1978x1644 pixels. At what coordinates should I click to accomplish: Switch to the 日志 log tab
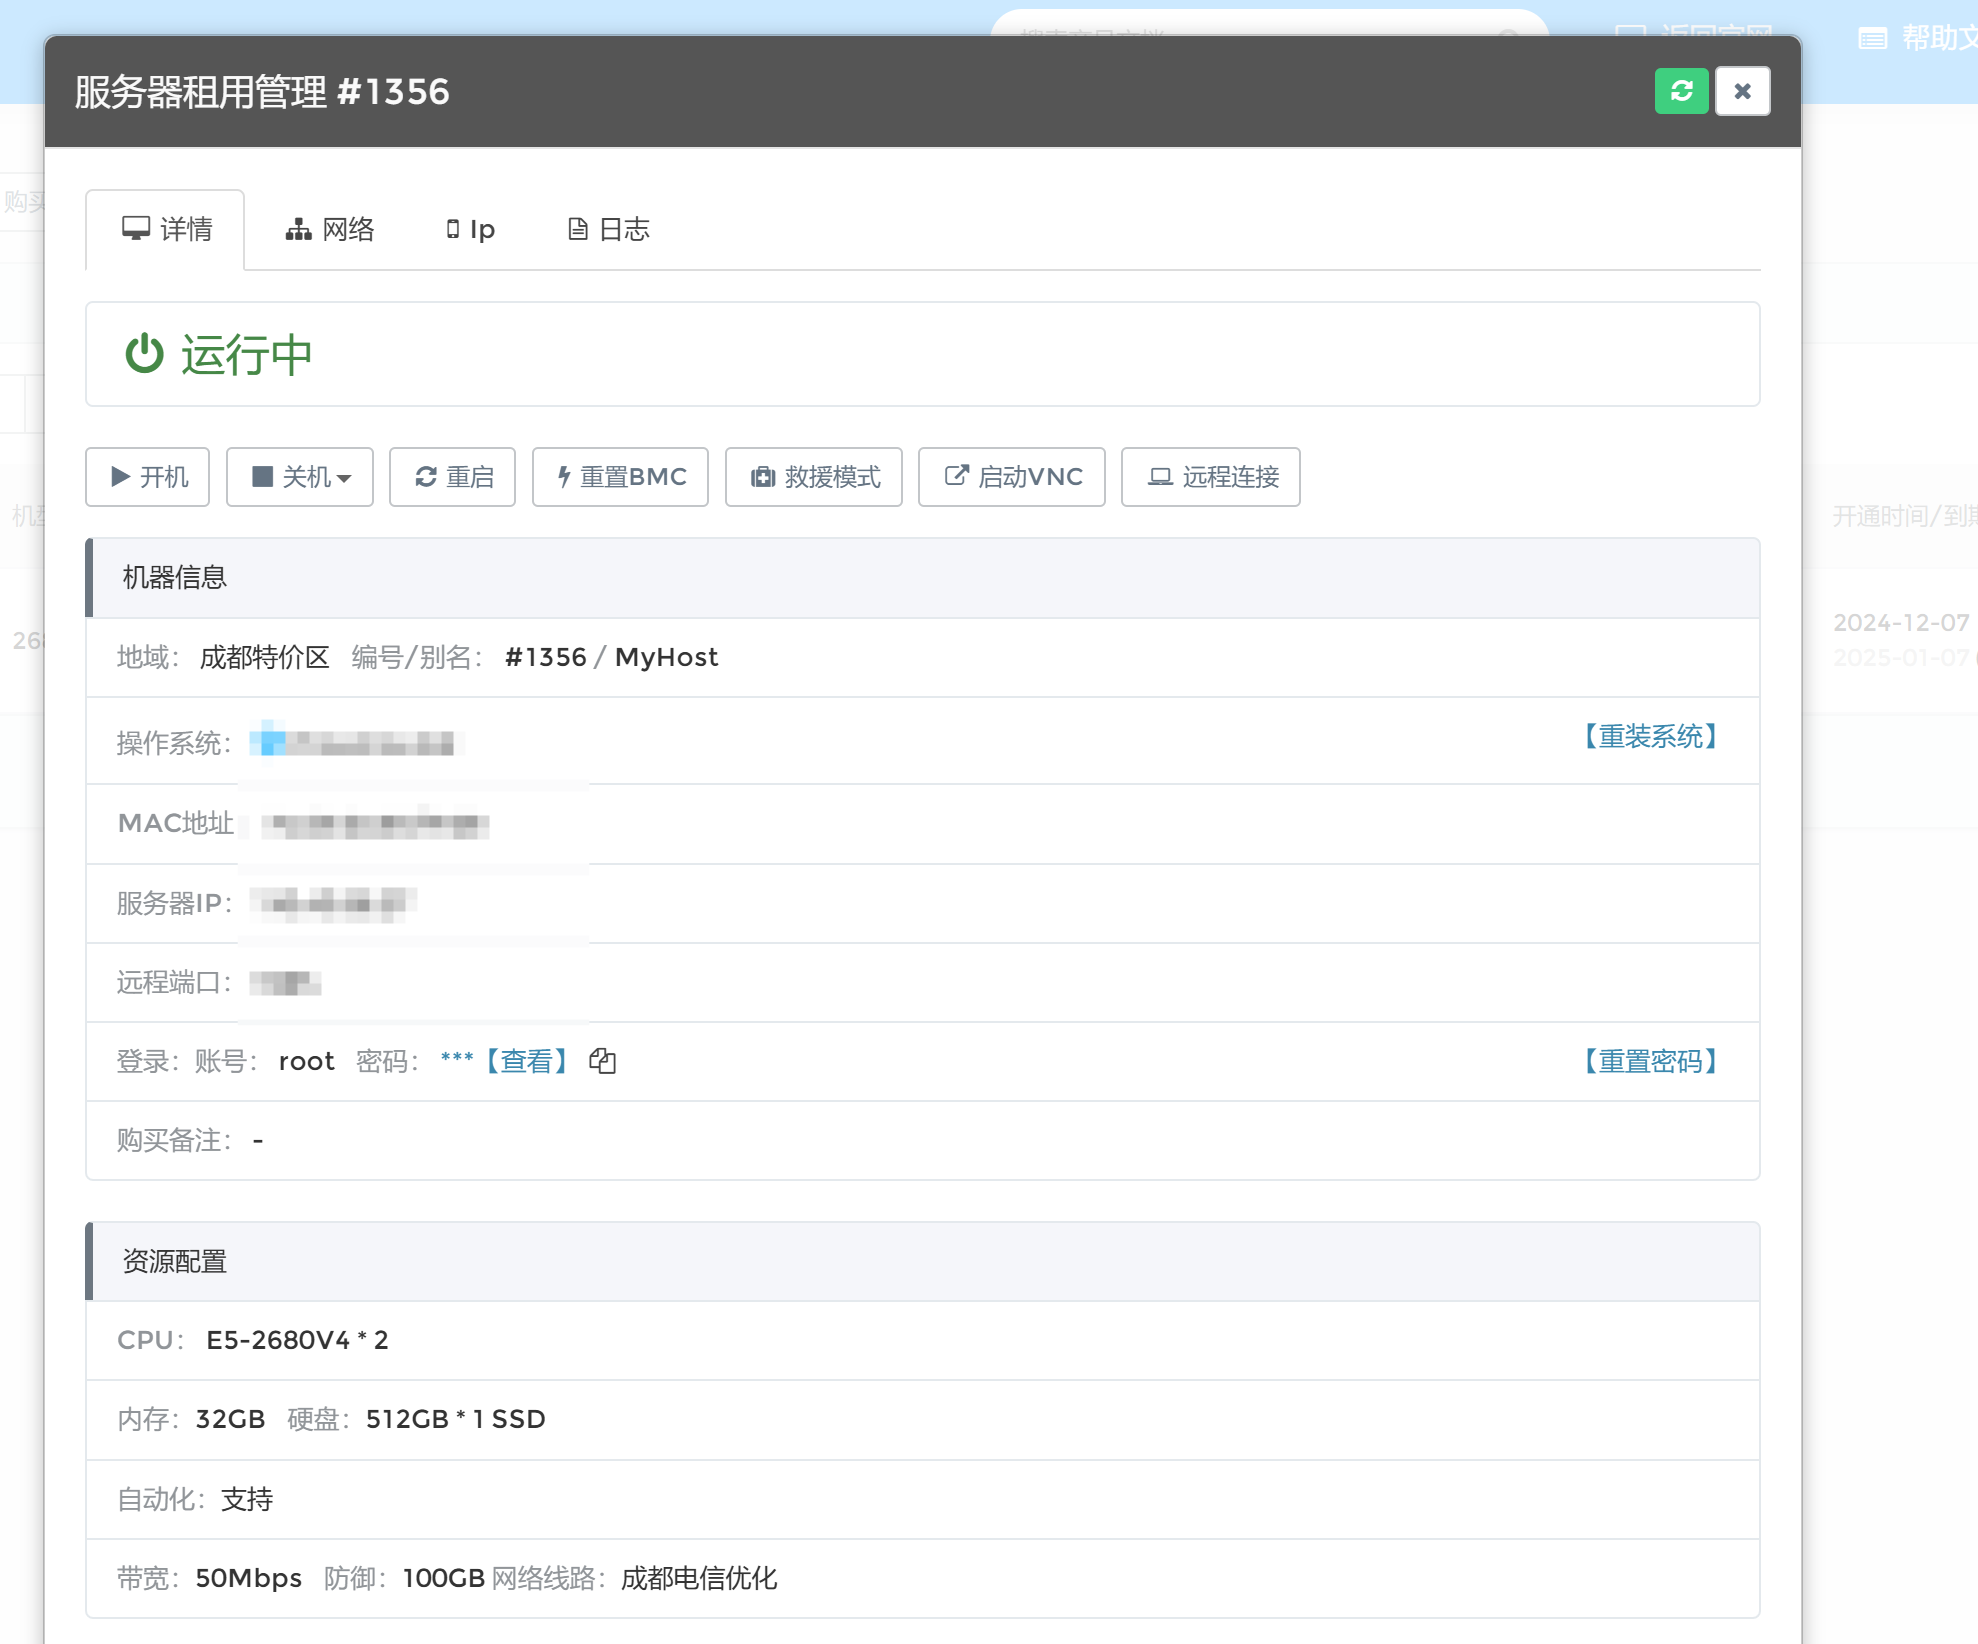coord(608,230)
